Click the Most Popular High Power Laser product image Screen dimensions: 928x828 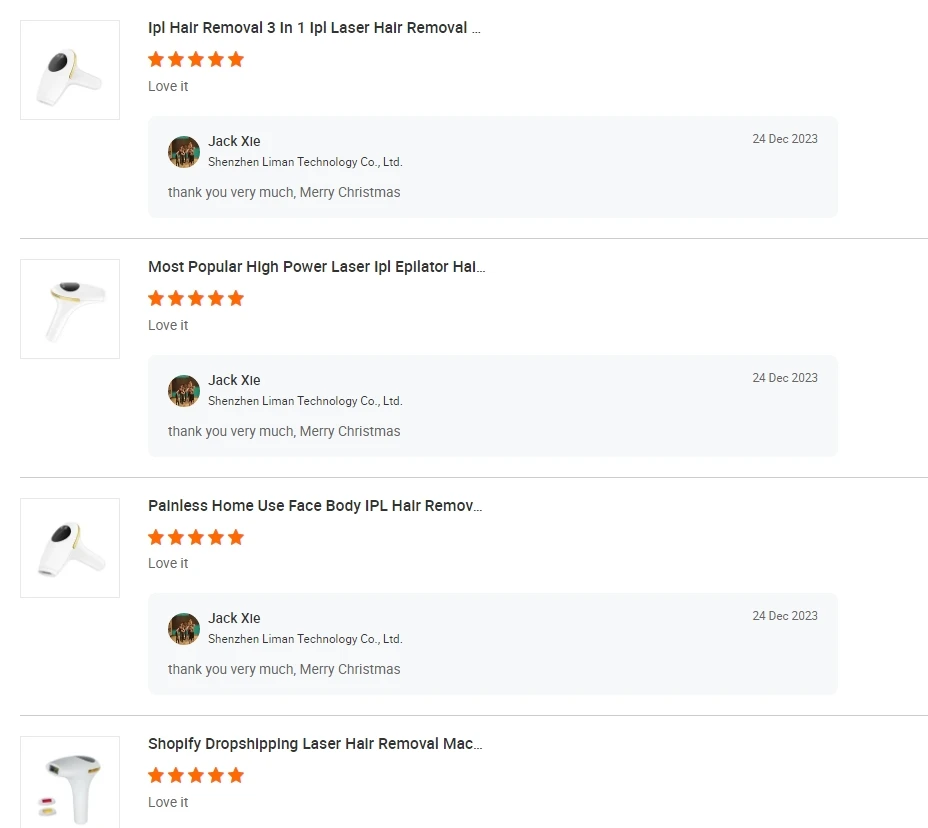tap(70, 309)
